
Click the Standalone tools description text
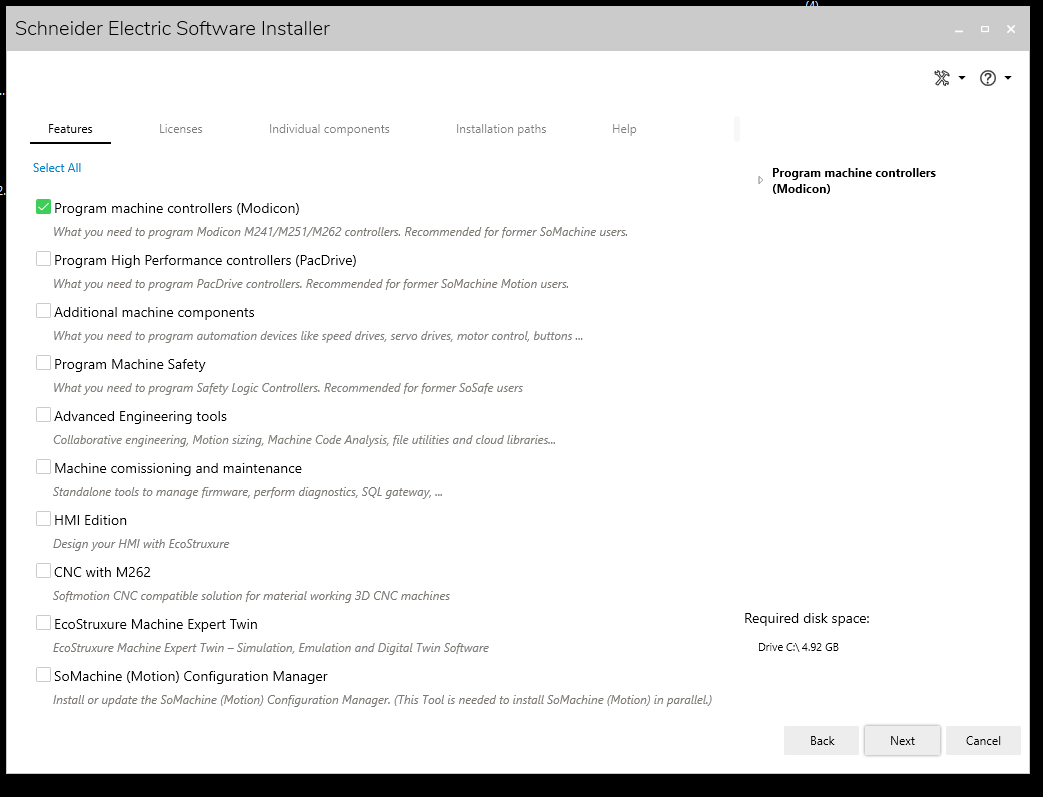(247, 492)
